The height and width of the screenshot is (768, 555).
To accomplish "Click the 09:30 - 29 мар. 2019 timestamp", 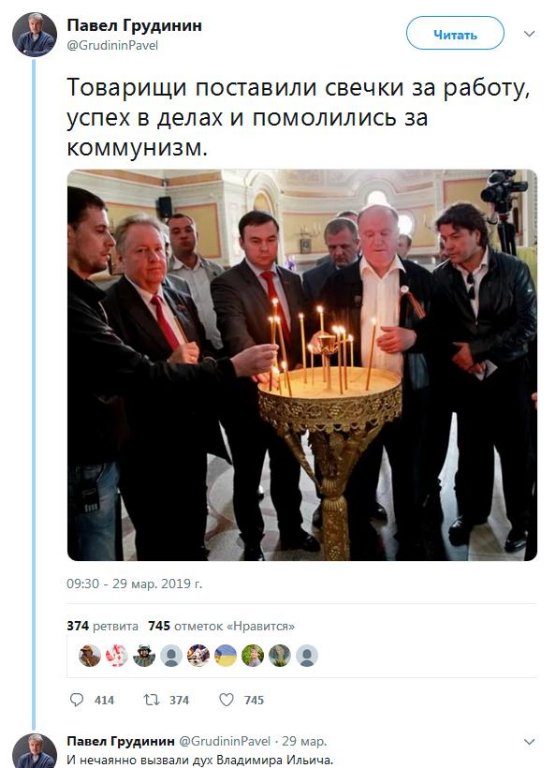I will point(134,584).
